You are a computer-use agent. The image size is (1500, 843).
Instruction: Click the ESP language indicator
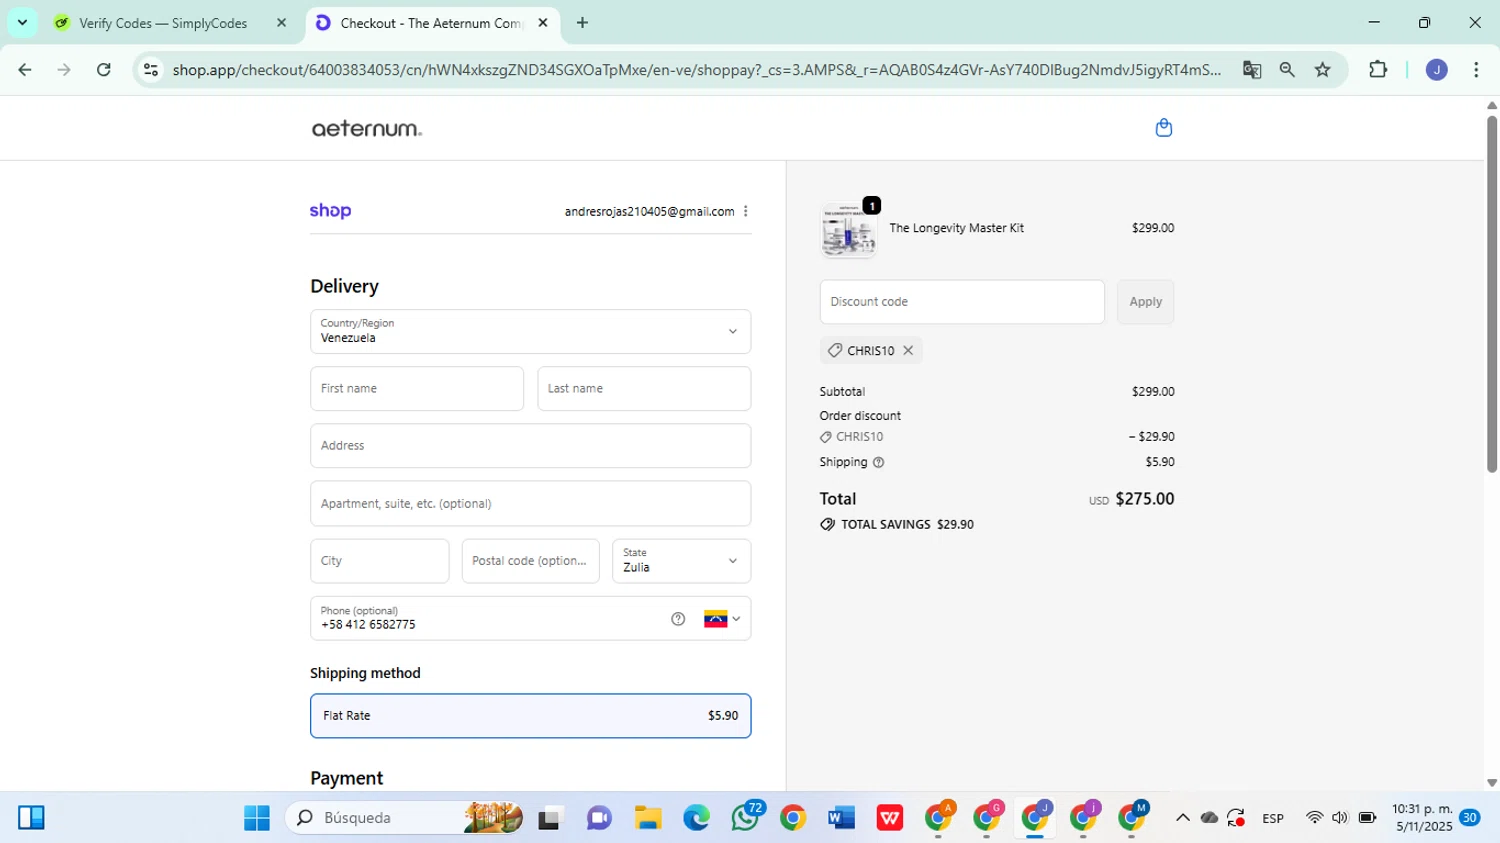point(1273,818)
